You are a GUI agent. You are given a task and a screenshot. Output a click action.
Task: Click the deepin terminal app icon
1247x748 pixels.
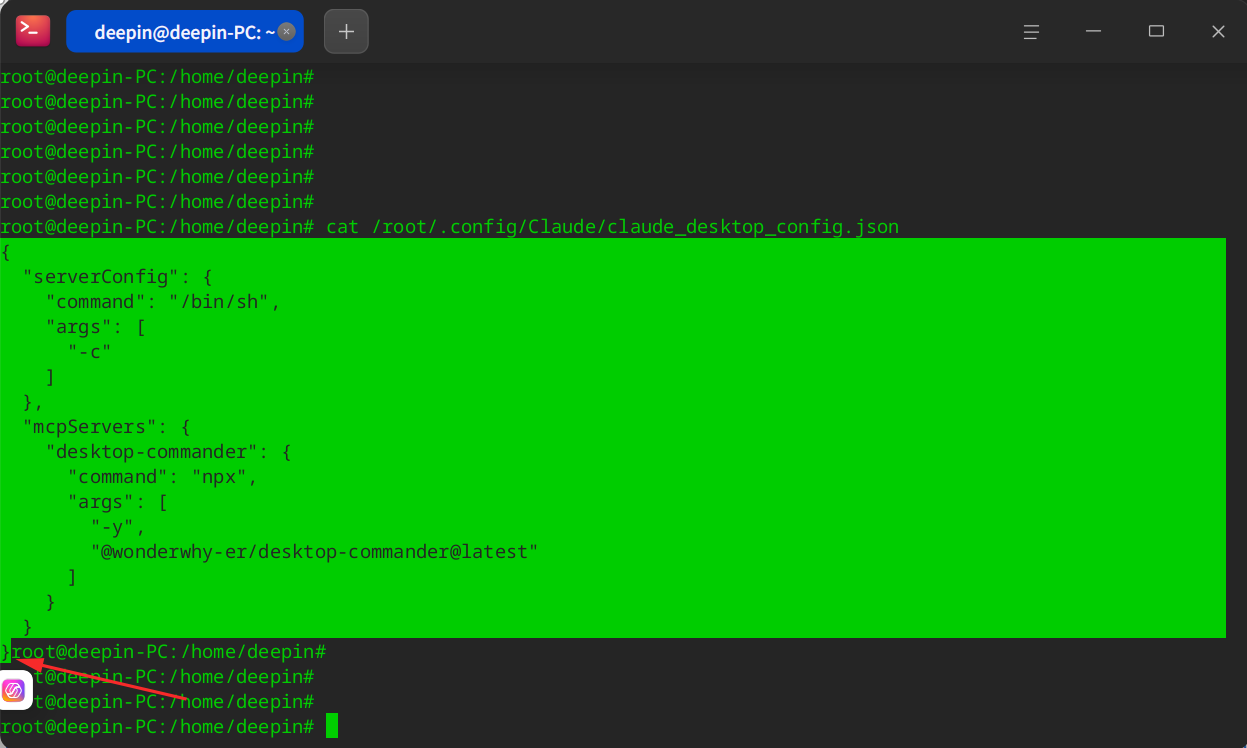[x=33, y=31]
